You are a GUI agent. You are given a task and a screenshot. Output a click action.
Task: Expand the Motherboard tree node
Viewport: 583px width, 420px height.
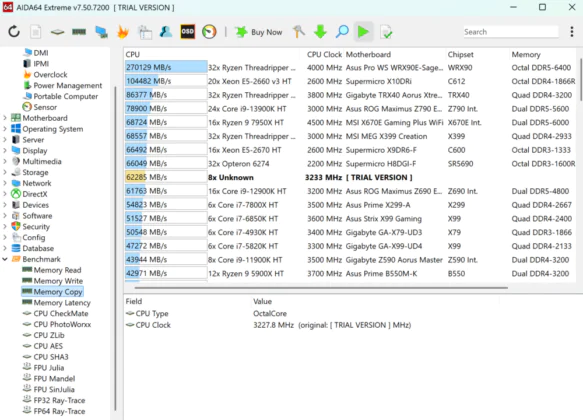[5, 118]
